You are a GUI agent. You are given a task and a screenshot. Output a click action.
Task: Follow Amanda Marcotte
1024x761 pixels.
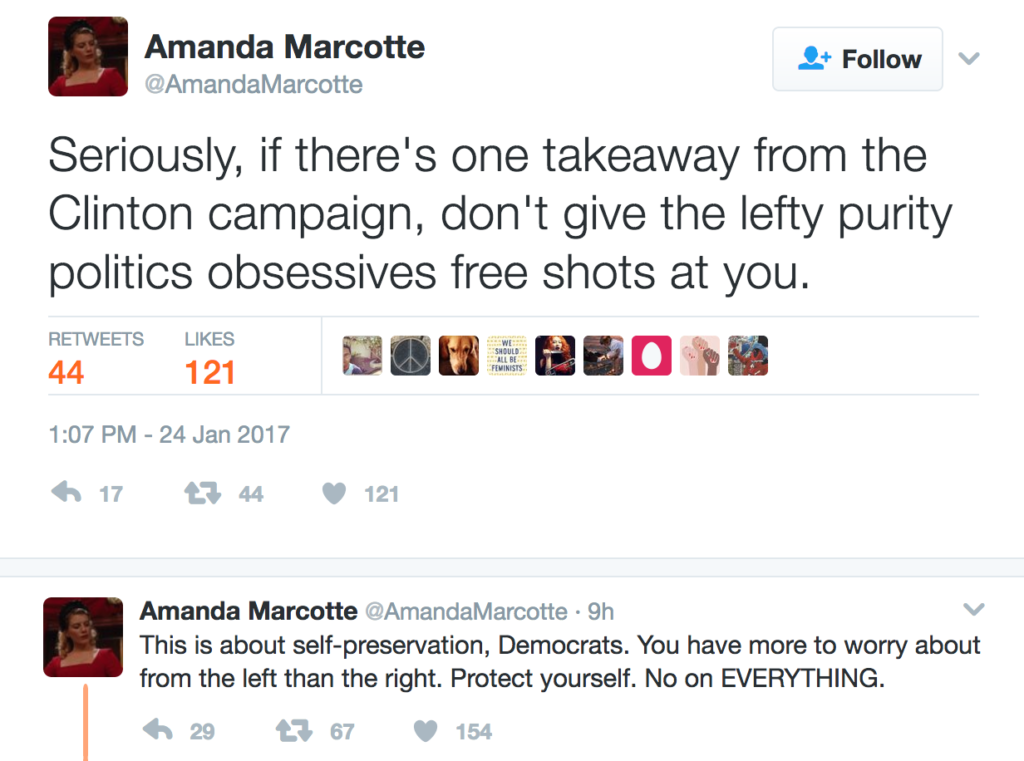tap(857, 59)
